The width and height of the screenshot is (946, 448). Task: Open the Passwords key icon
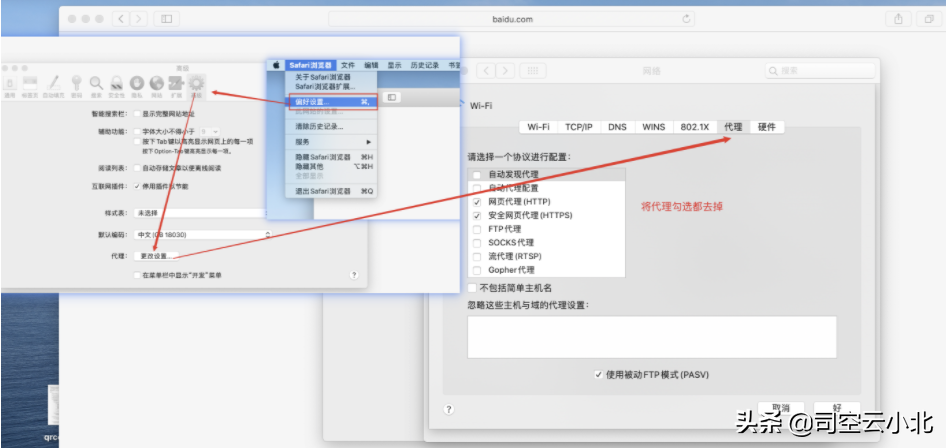click(x=77, y=85)
